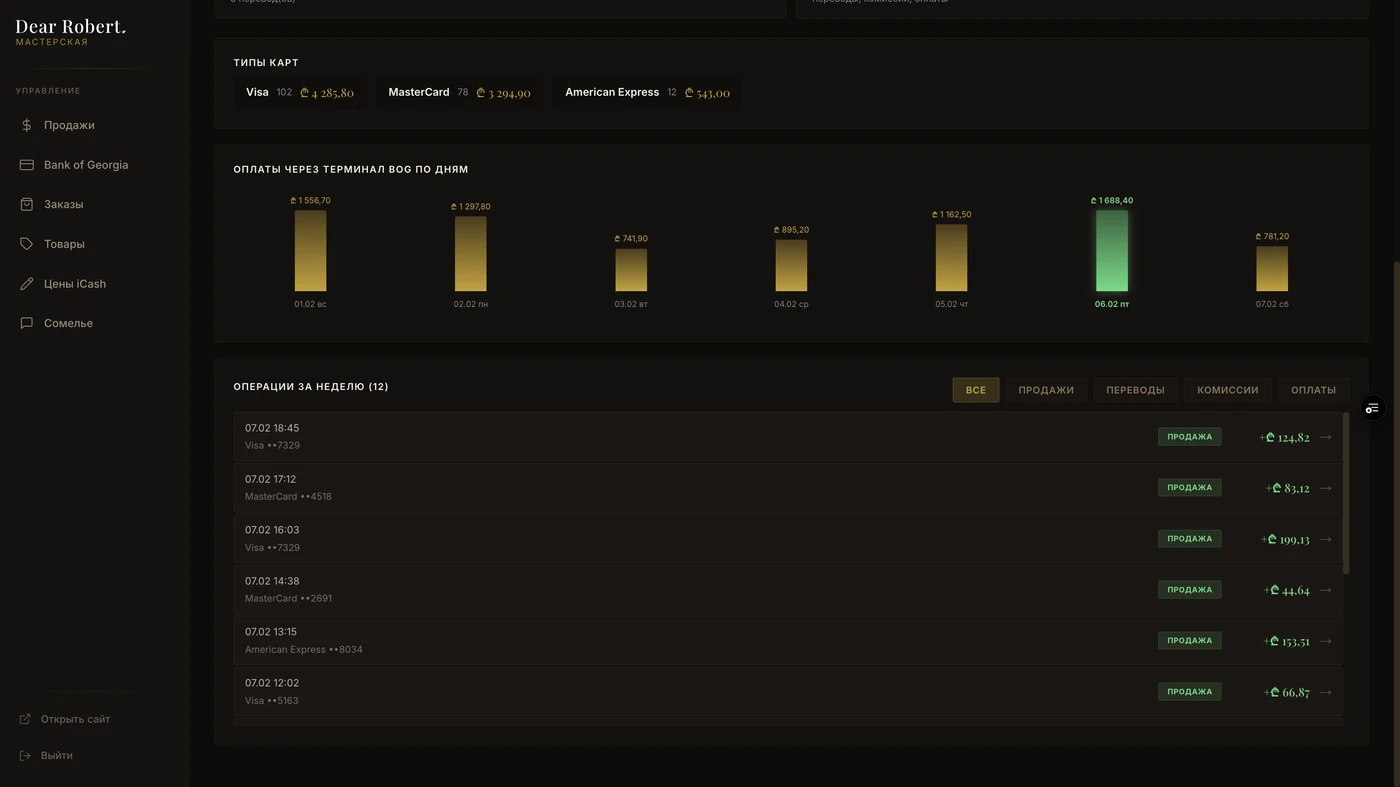
Task: Select the ВСЕ filter tab
Action: pos(975,390)
